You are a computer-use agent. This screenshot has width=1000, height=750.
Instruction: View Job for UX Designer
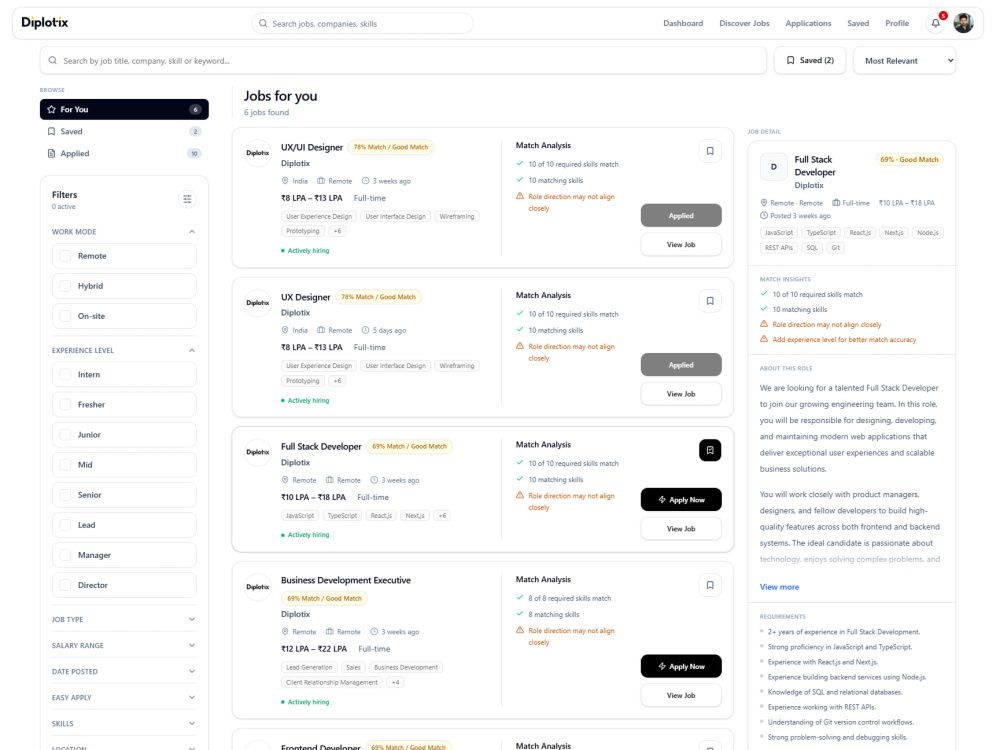(681, 393)
